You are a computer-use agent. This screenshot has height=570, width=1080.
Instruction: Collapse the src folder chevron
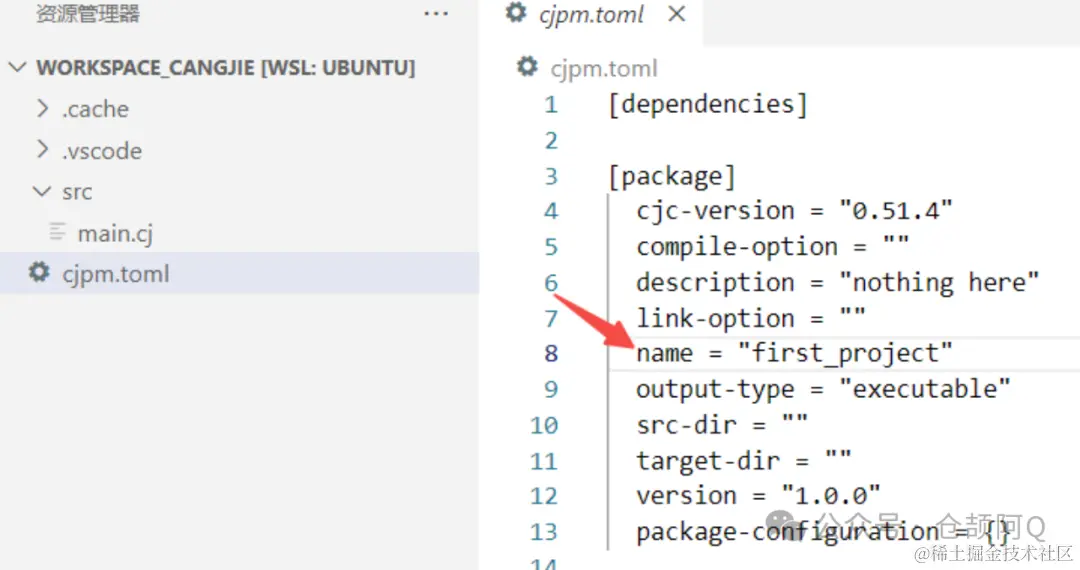click(x=42, y=191)
